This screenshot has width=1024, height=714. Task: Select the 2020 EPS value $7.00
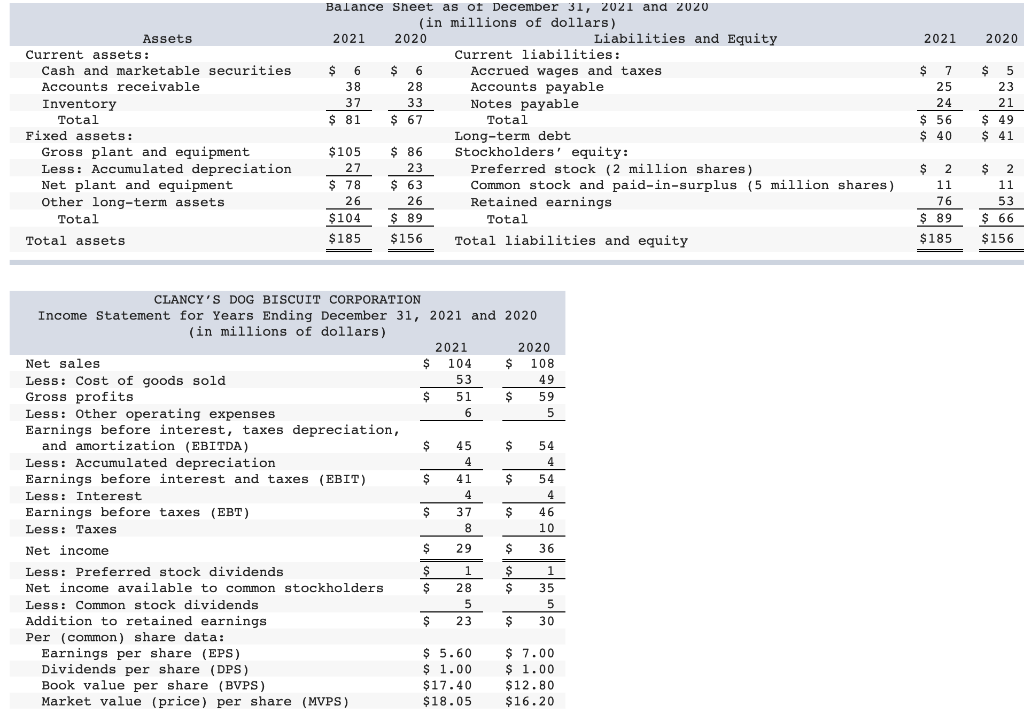tap(530, 653)
